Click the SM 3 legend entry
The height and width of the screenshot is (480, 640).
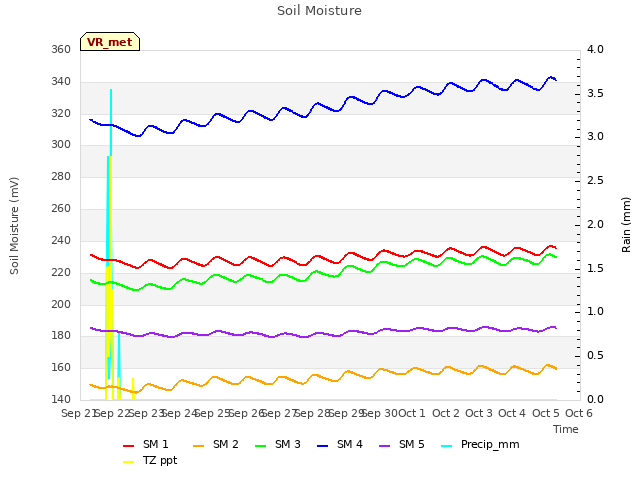[278, 444]
